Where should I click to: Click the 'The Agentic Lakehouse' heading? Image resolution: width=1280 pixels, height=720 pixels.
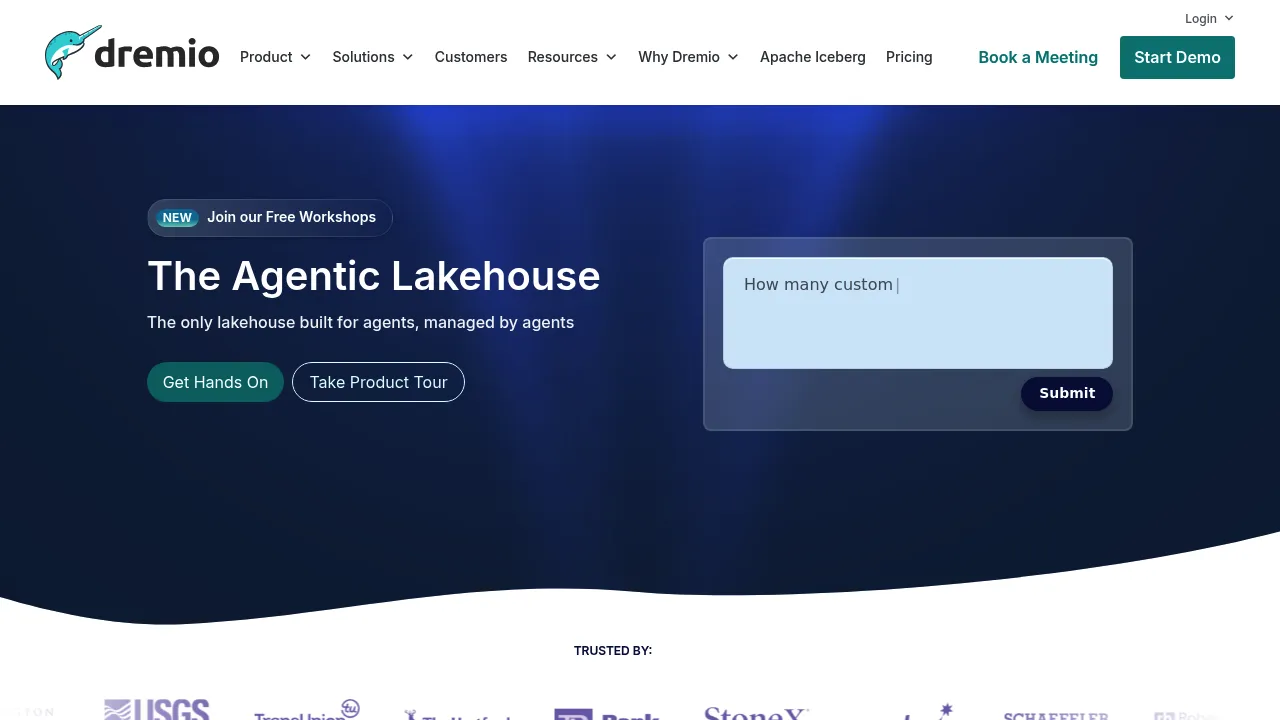pyautogui.click(x=374, y=276)
